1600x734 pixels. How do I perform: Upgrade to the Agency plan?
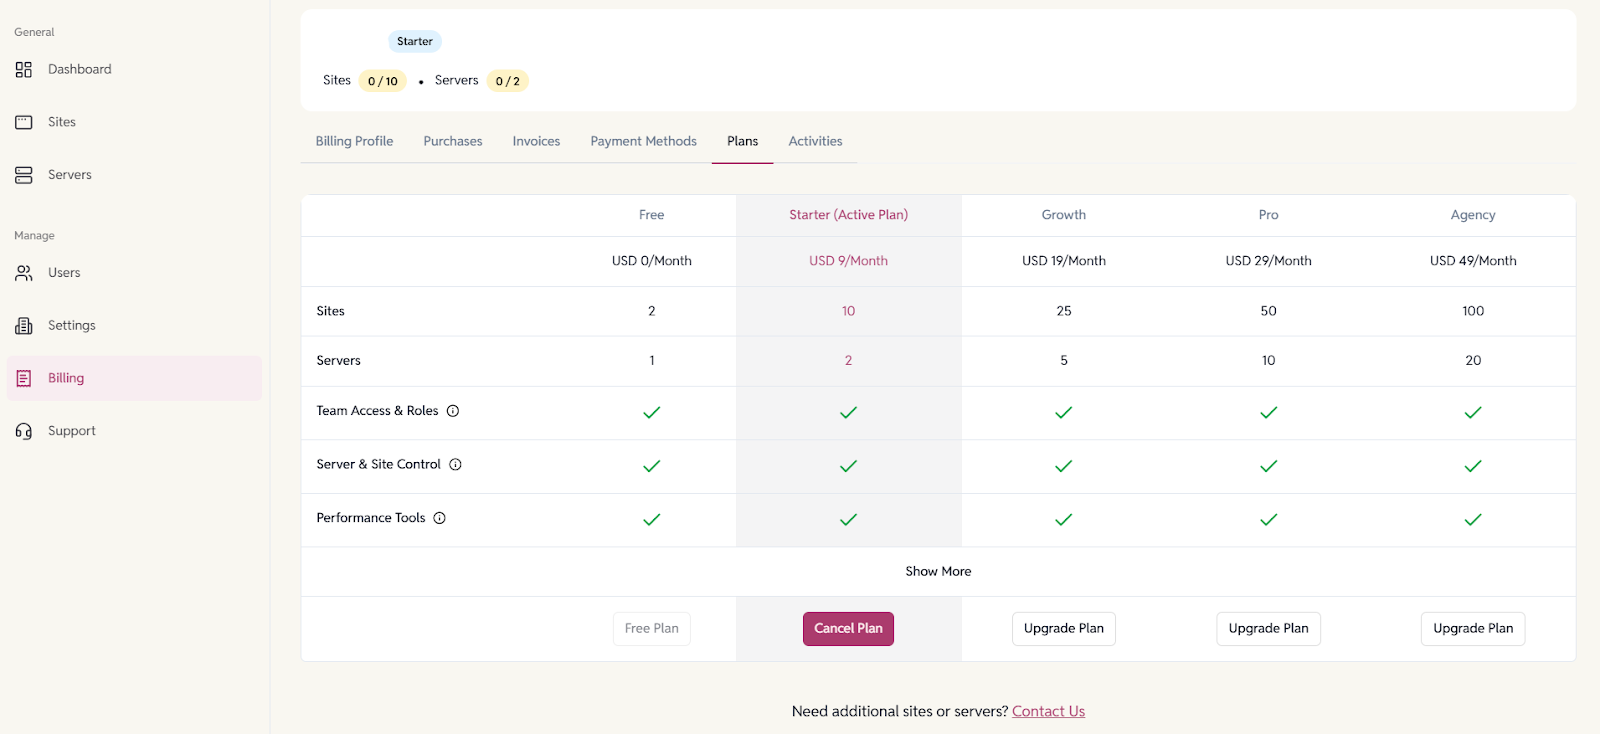pos(1472,628)
